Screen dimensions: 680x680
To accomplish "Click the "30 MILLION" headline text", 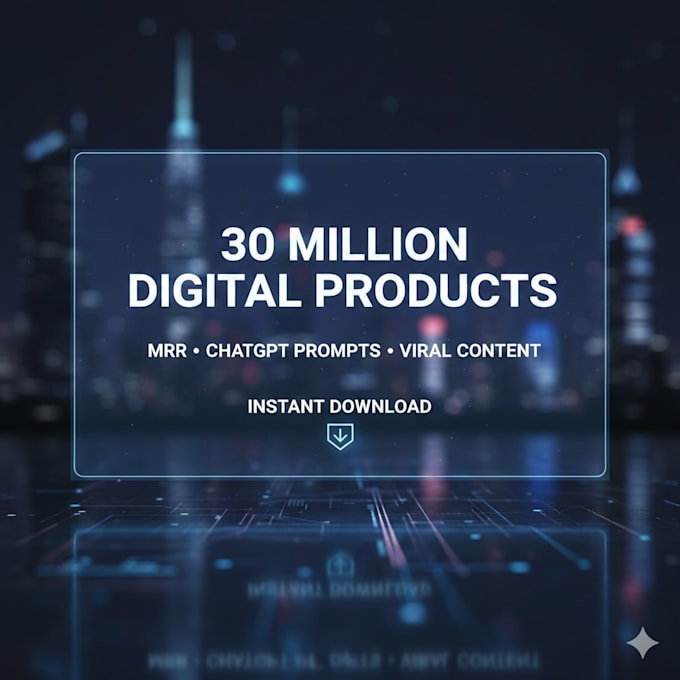I will pyautogui.click(x=344, y=244).
